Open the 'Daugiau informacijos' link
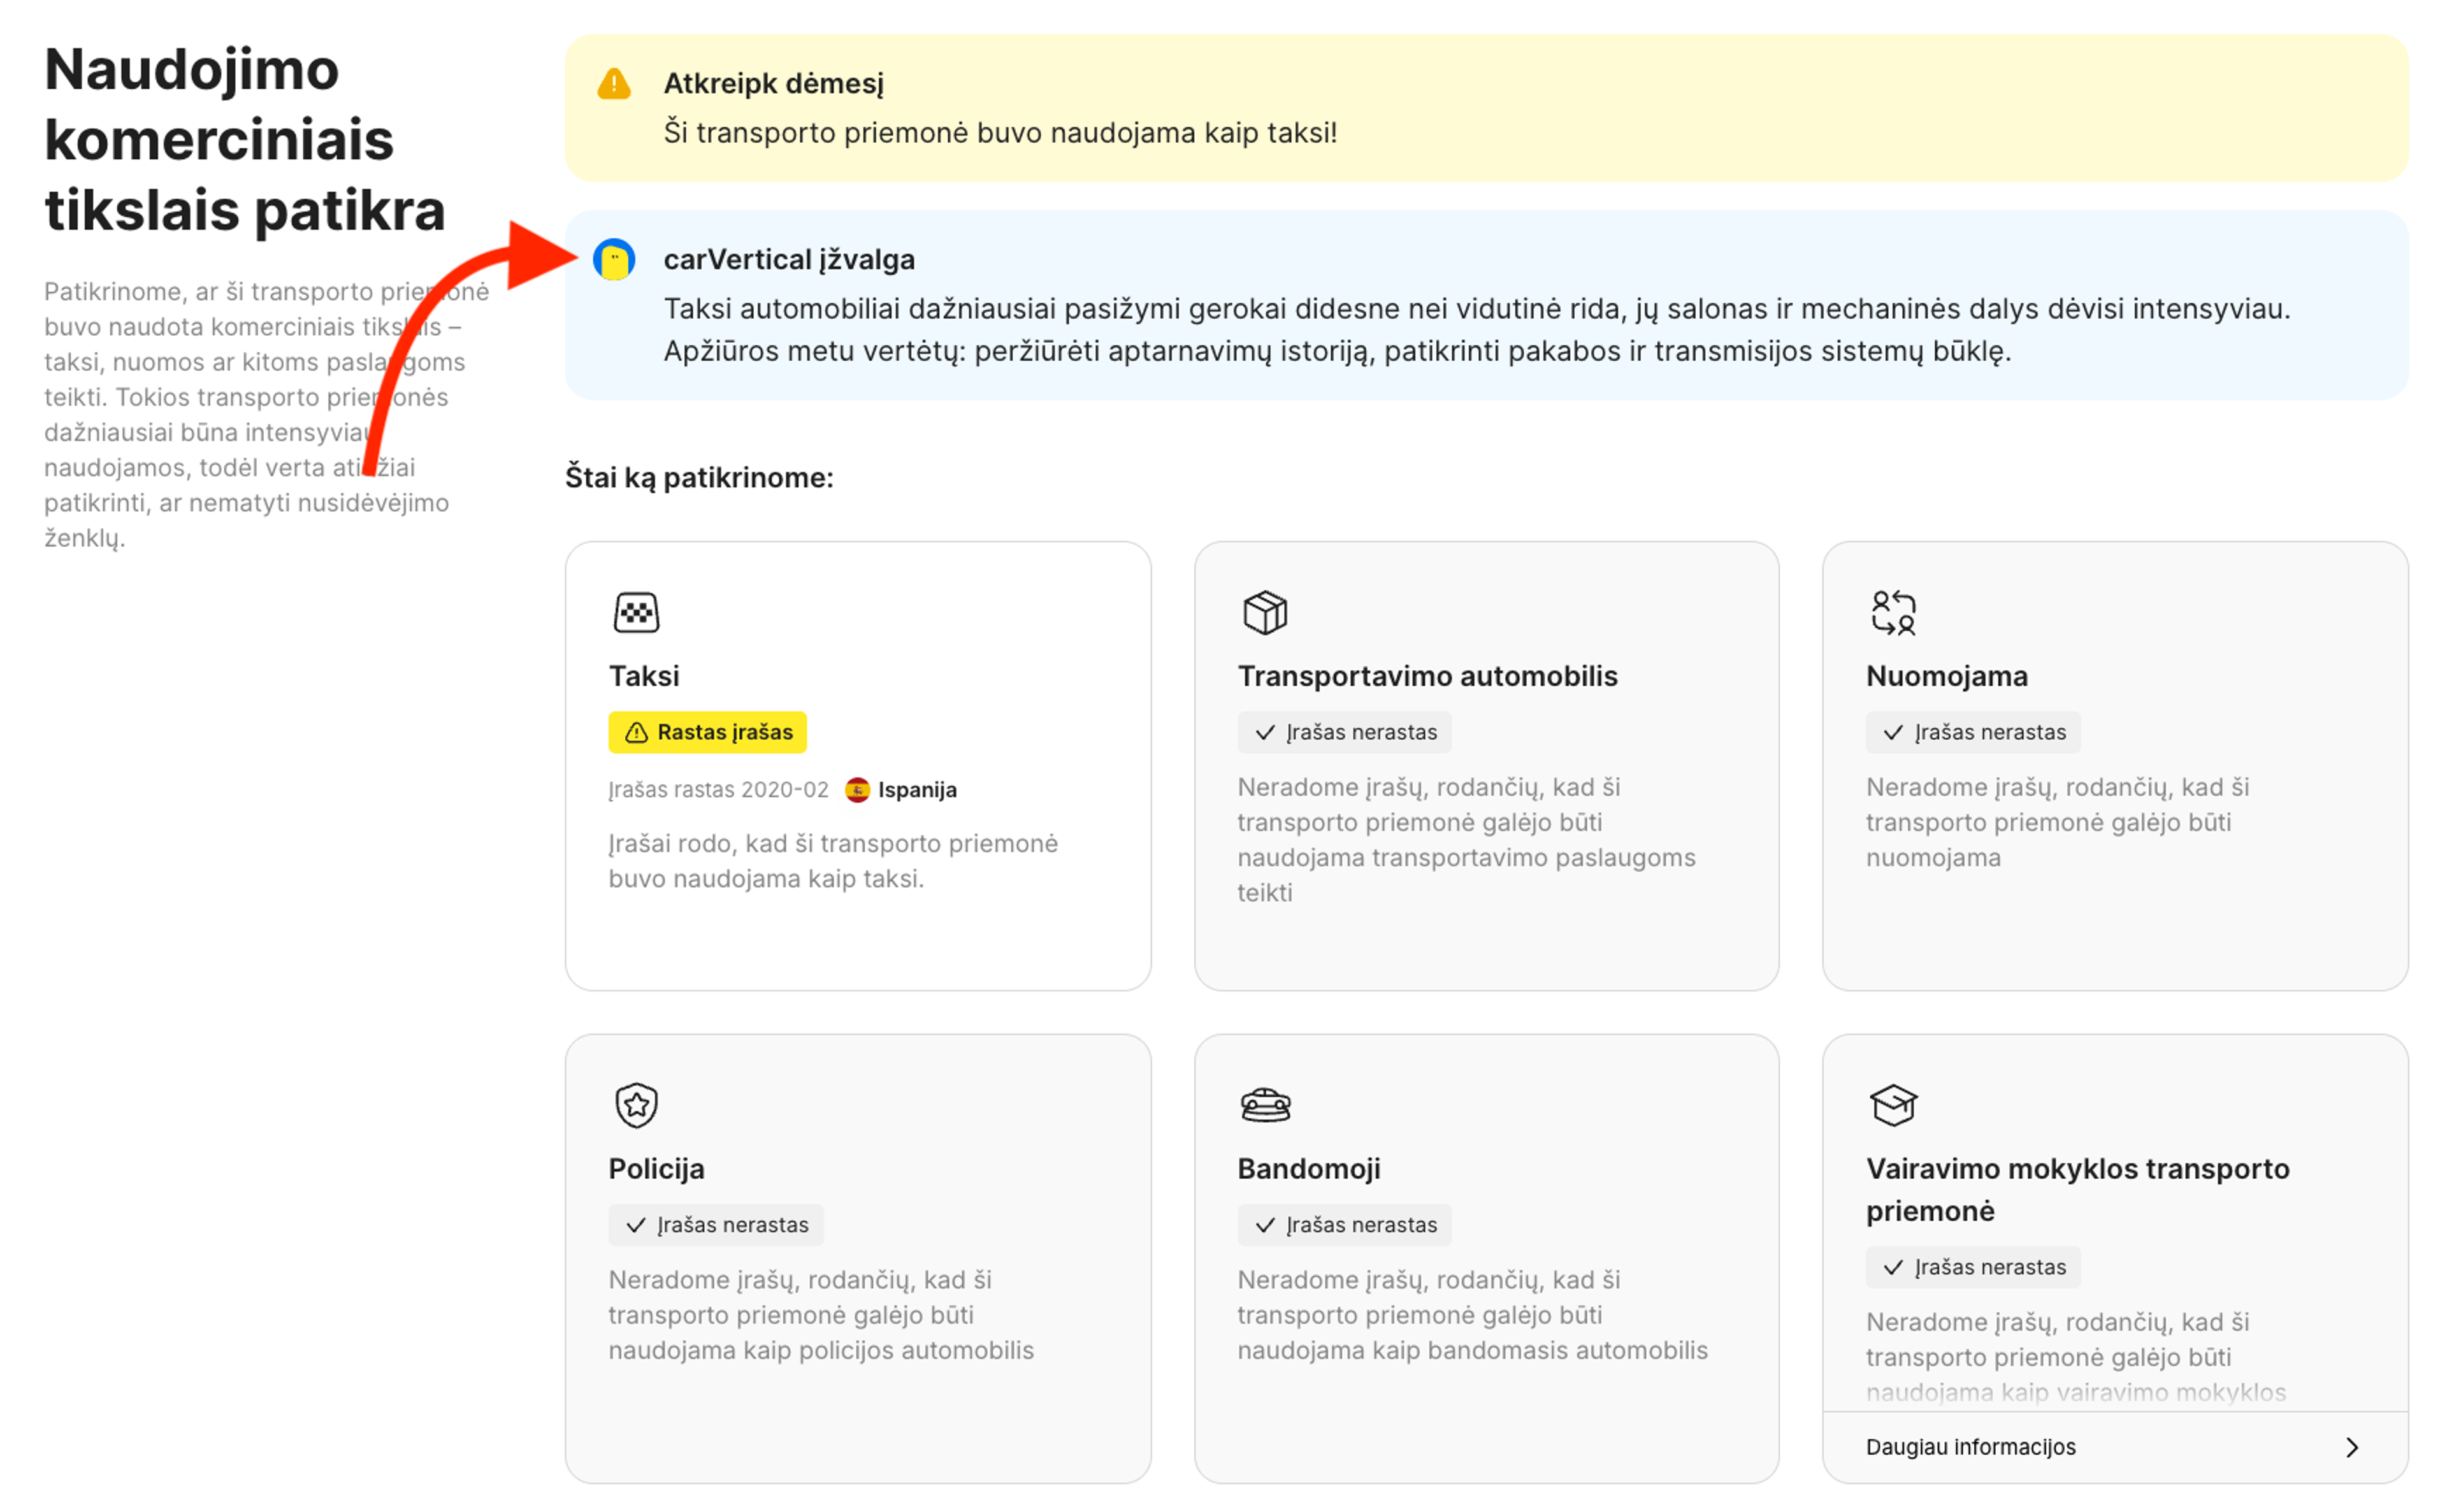The image size is (2447, 1512). tap(1970, 1447)
